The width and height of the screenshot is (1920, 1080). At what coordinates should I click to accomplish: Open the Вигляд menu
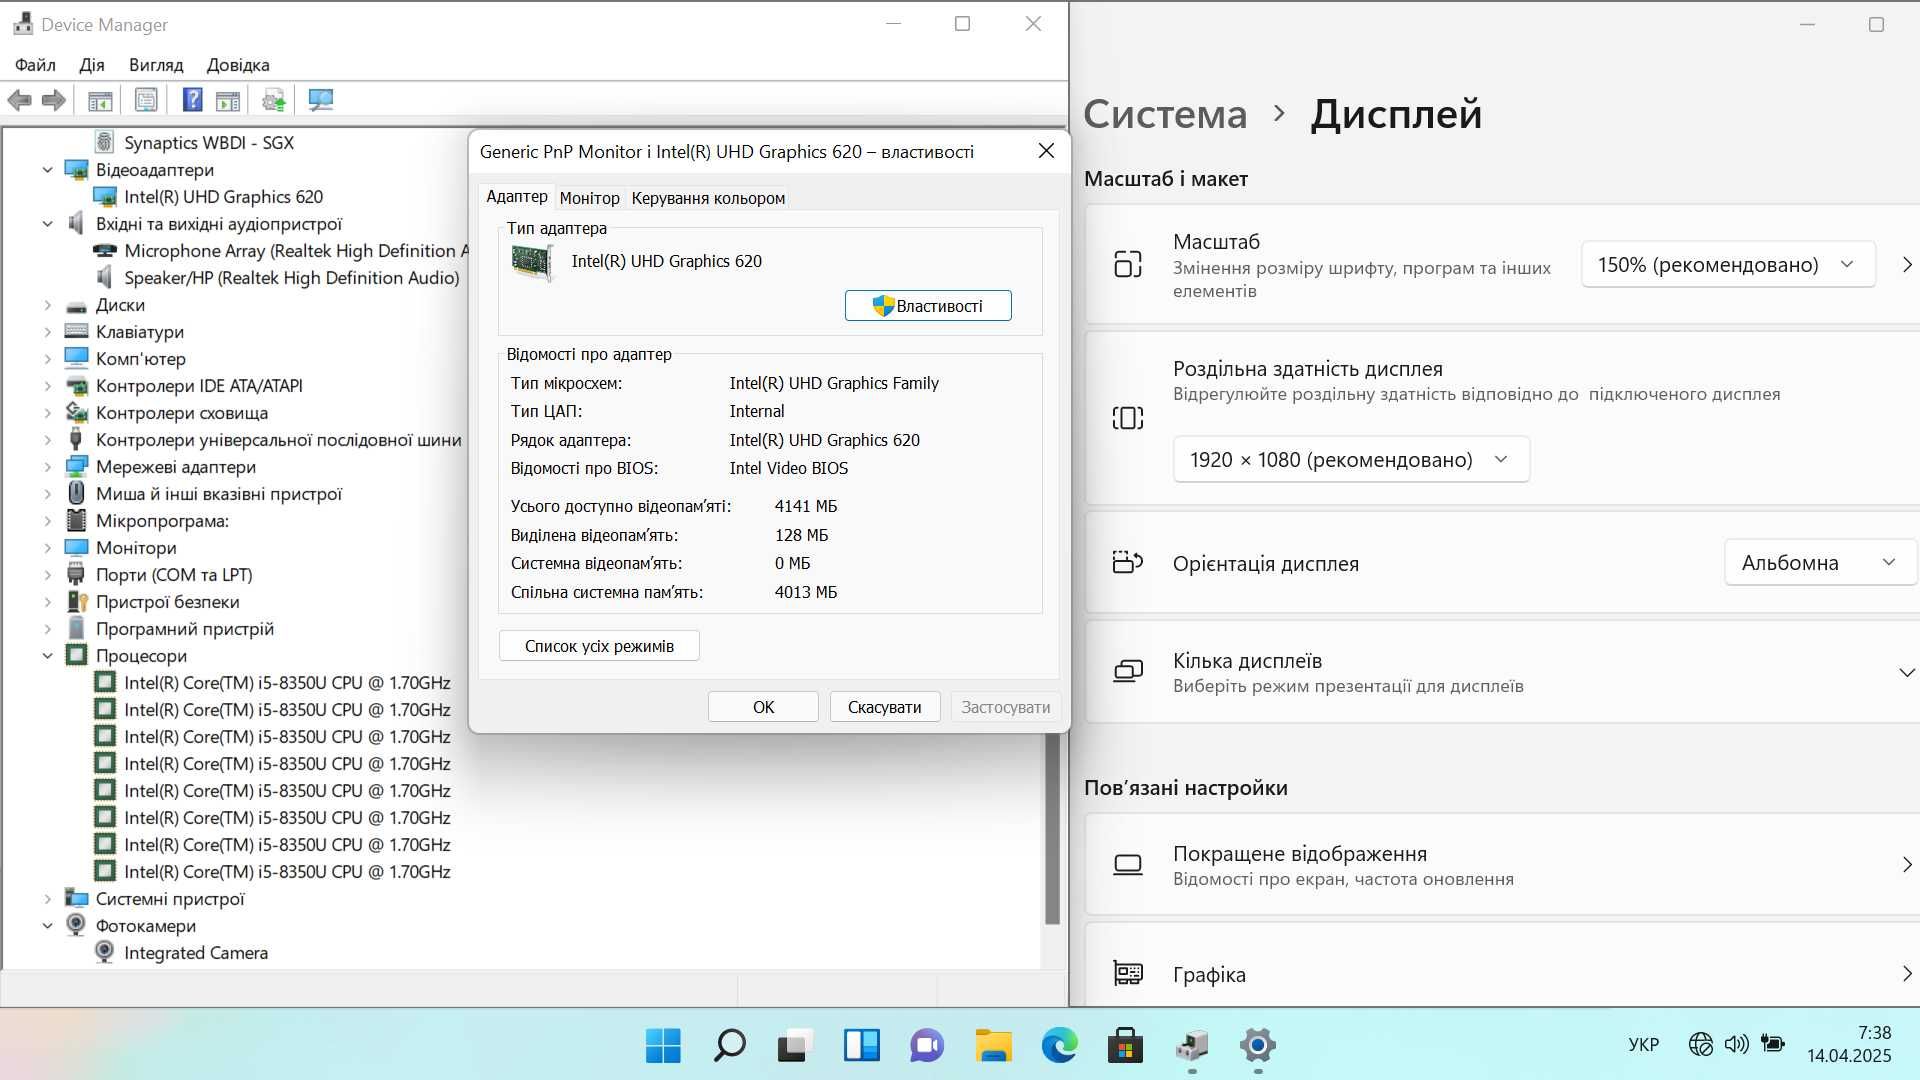156,65
